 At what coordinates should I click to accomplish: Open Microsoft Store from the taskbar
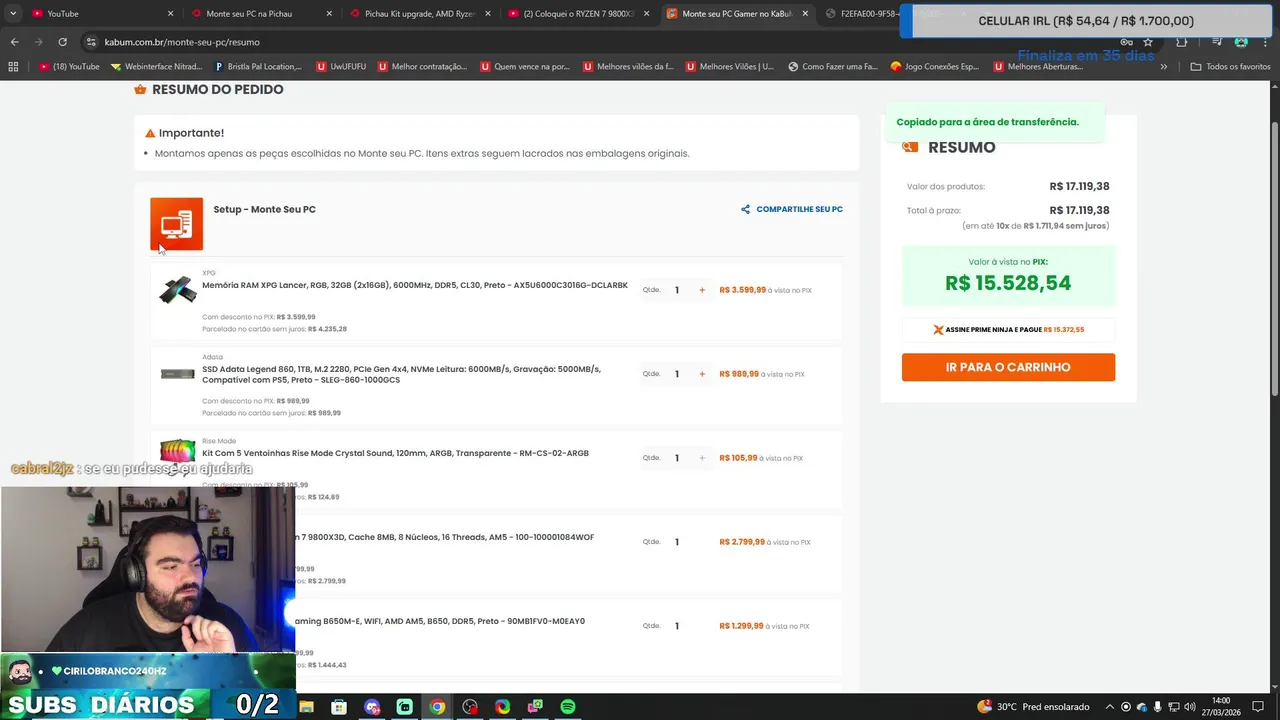339,707
